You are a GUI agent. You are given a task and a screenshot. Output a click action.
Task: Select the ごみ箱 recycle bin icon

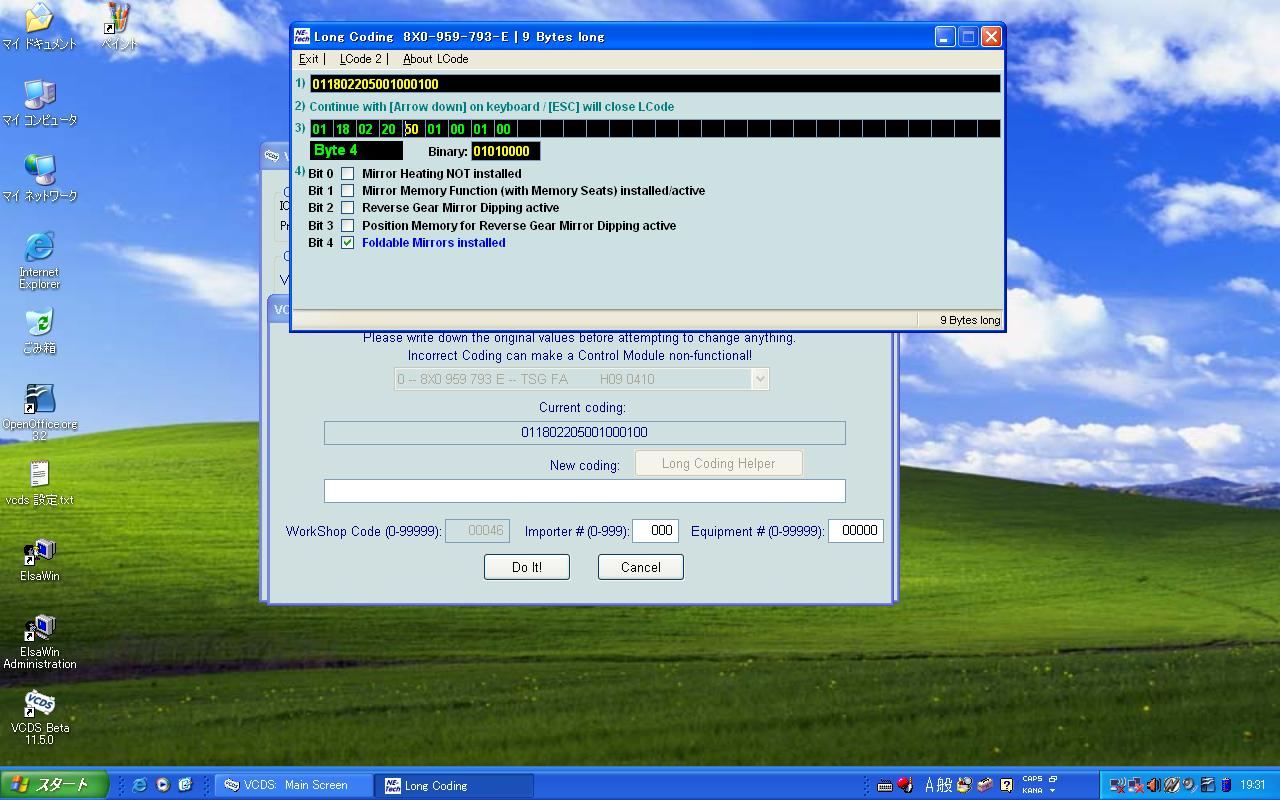coord(39,330)
